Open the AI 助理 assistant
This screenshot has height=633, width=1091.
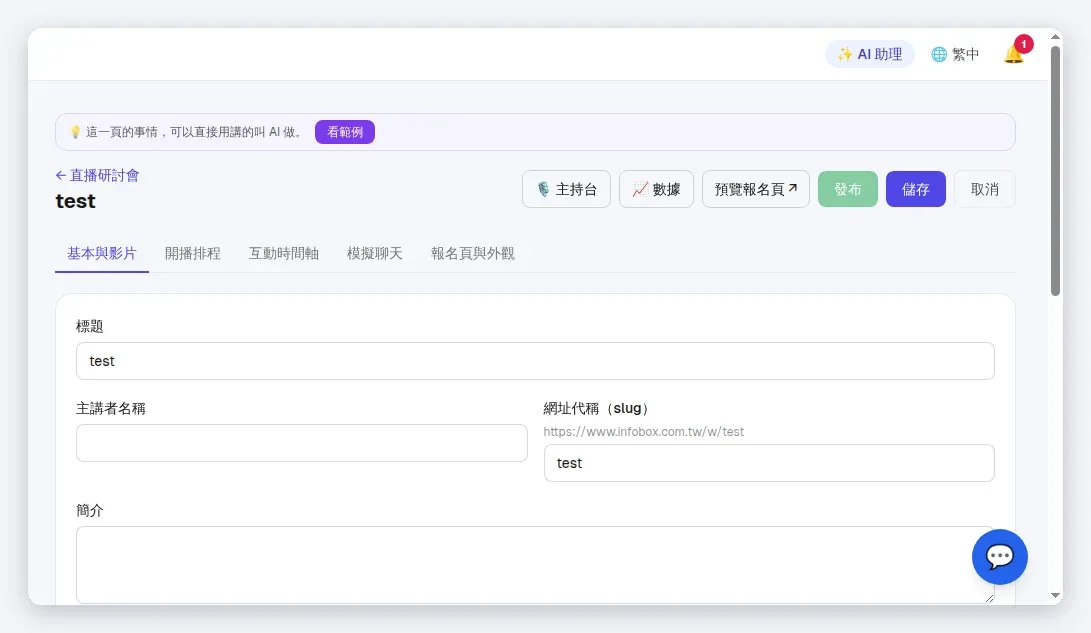click(x=870, y=54)
